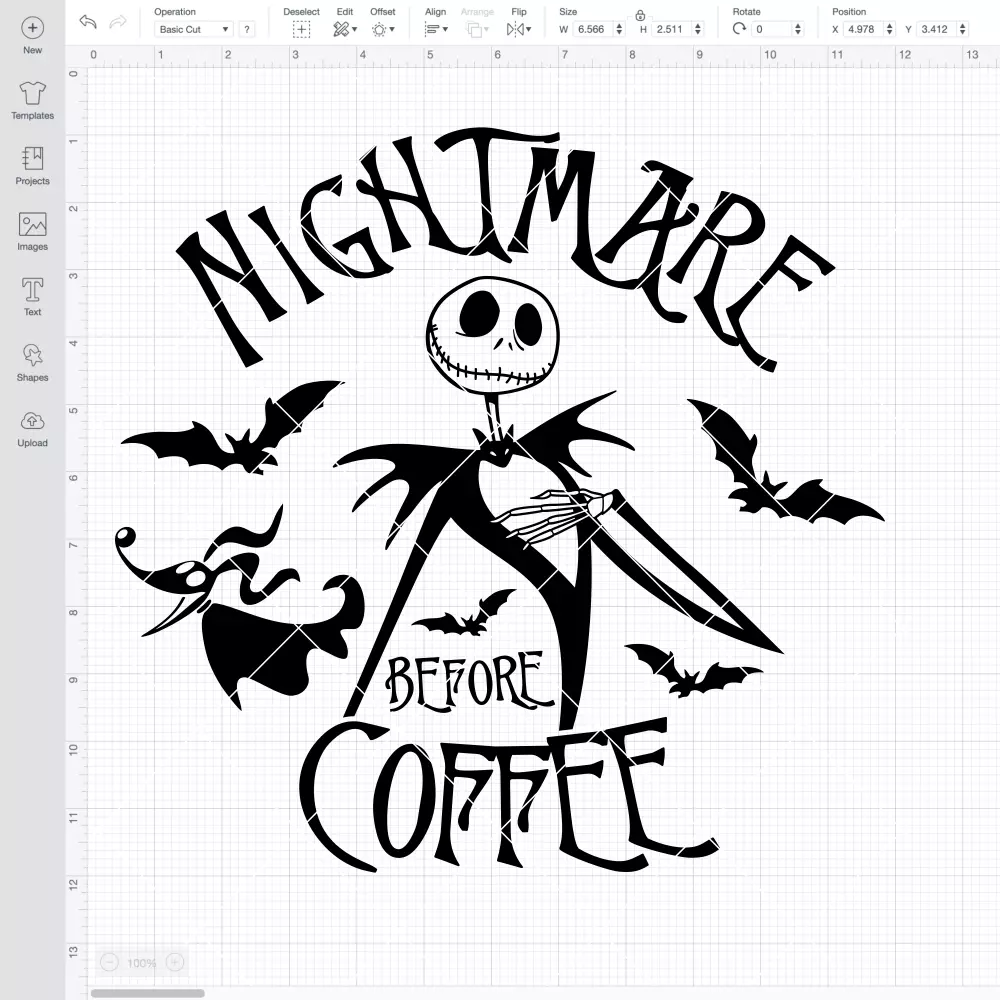Image resolution: width=1000 pixels, height=1000 pixels.
Task: Click the Deselect icon
Action: (x=302, y=29)
